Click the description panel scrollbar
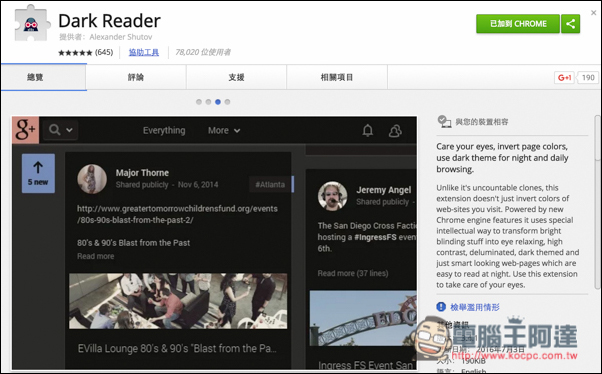 597,202
